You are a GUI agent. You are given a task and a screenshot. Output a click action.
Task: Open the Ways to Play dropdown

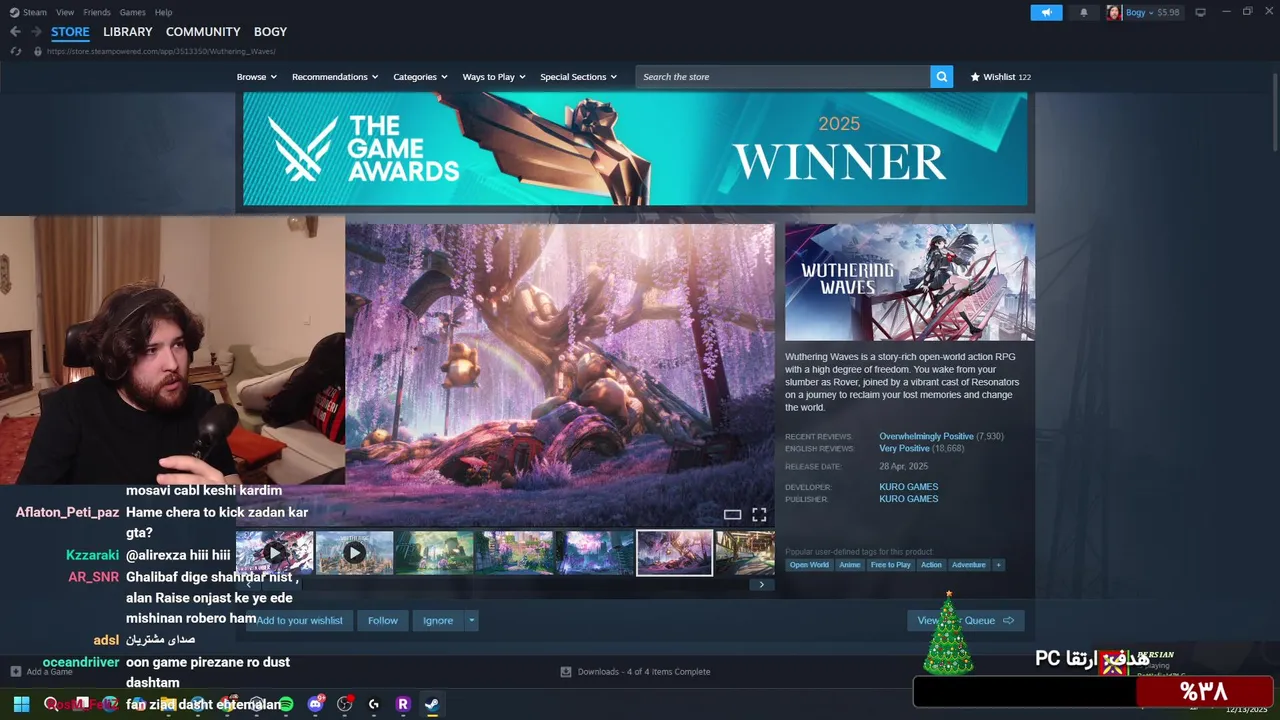(x=494, y=77)
